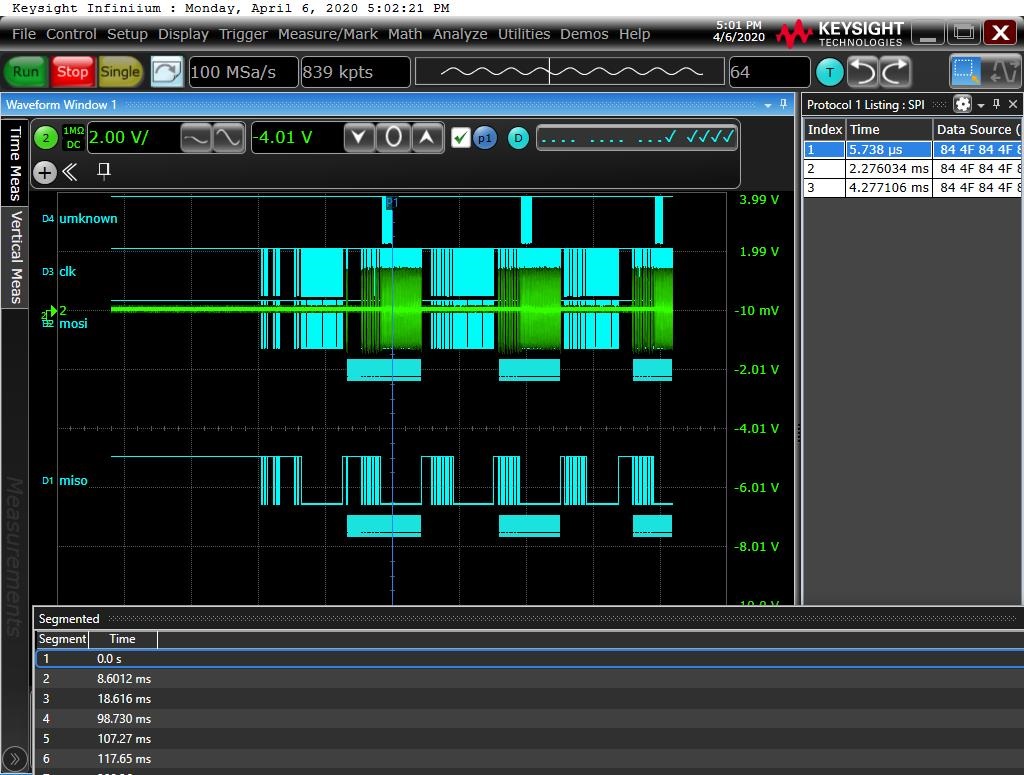
Task: Click the plus icon to add channel
Action: 45,172
